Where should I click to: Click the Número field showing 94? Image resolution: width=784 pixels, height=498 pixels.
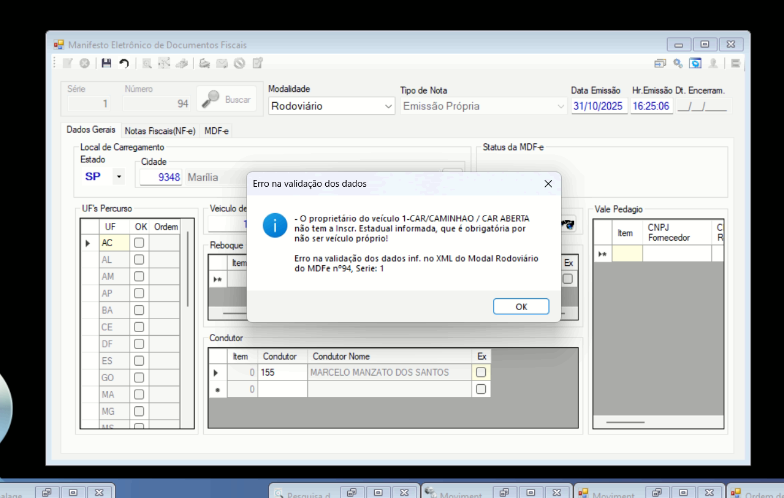[156, 104]
